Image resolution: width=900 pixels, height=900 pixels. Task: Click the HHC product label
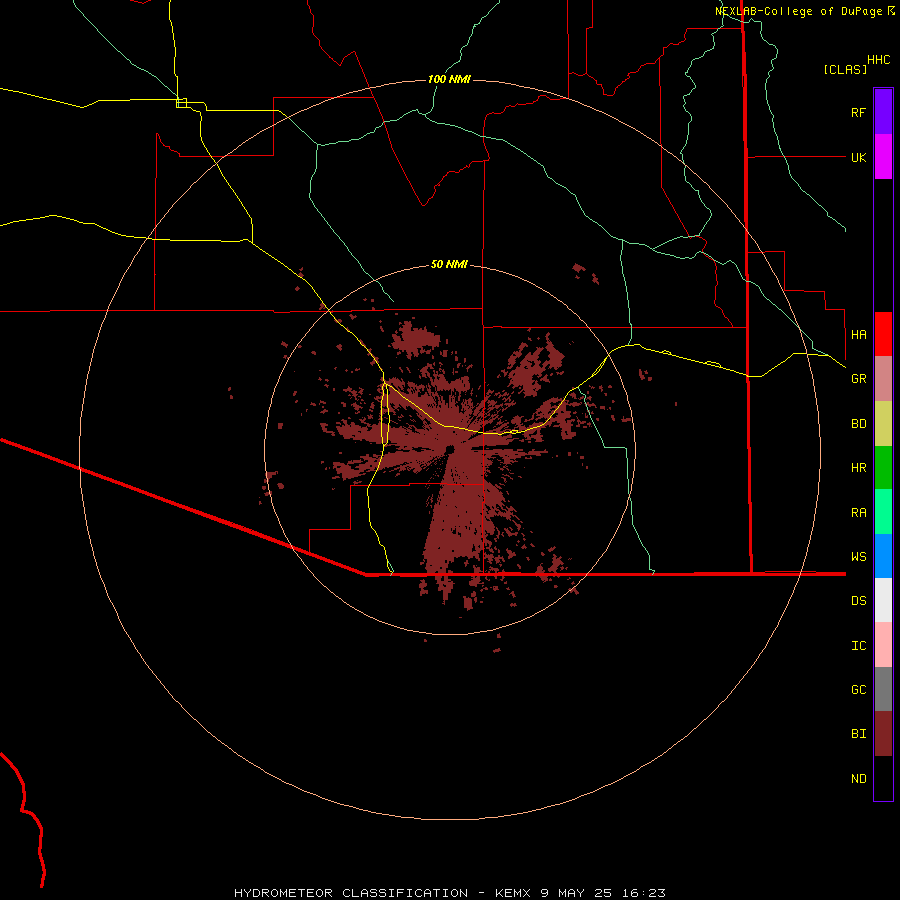click(879, 60)
